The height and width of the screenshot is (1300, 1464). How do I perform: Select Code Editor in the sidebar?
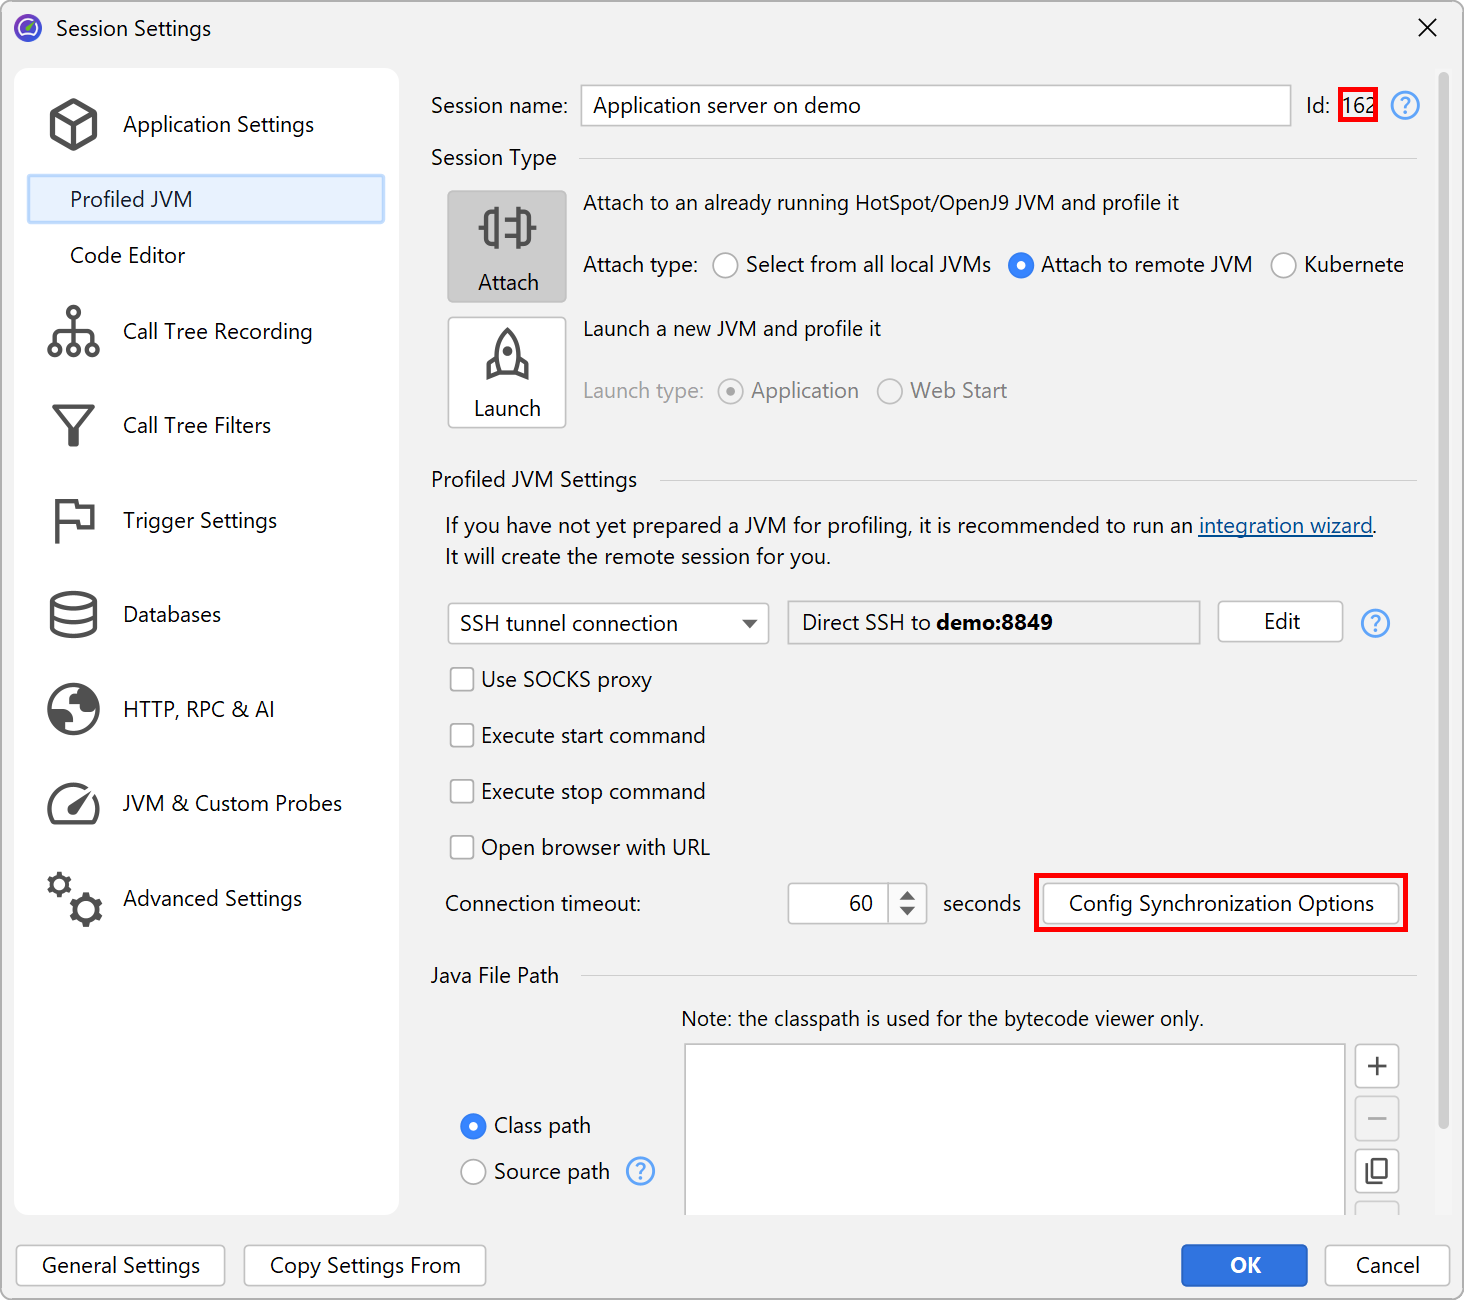click(x=127, y=256)
